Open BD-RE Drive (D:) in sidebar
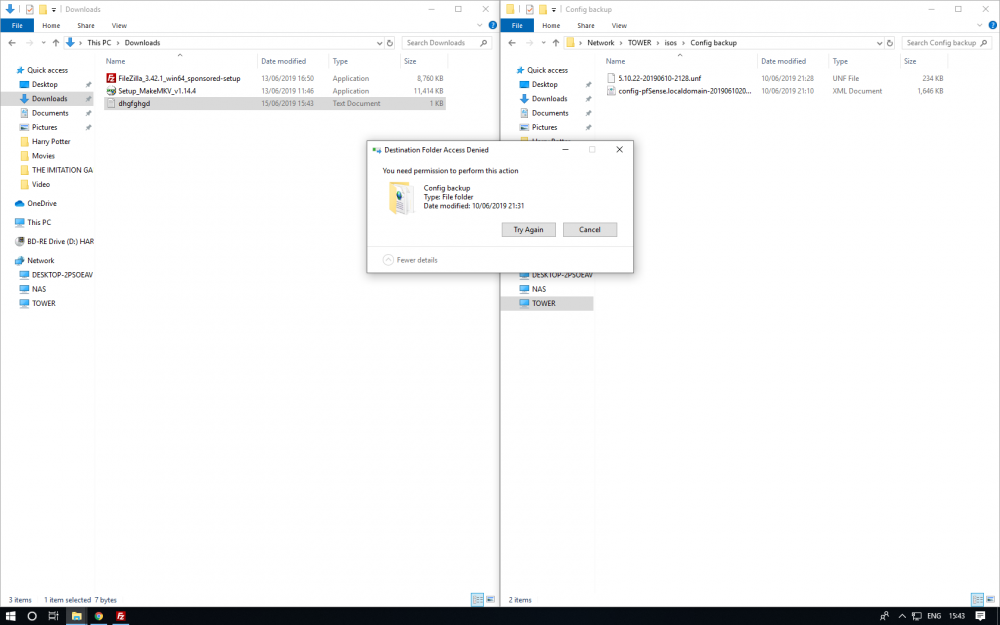The width and height of the screenshot is (1000, 625). (60, 242)
